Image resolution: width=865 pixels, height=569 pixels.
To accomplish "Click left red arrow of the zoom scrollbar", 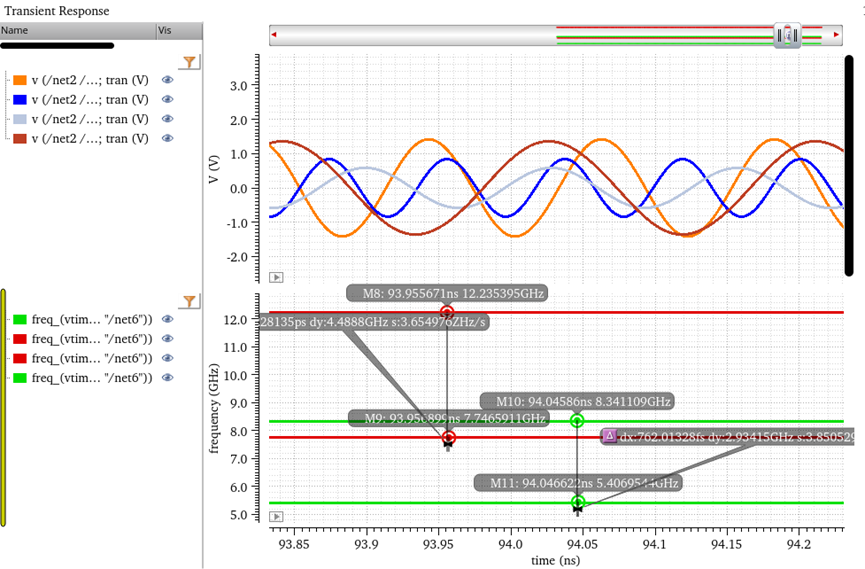I will (275, 36).
